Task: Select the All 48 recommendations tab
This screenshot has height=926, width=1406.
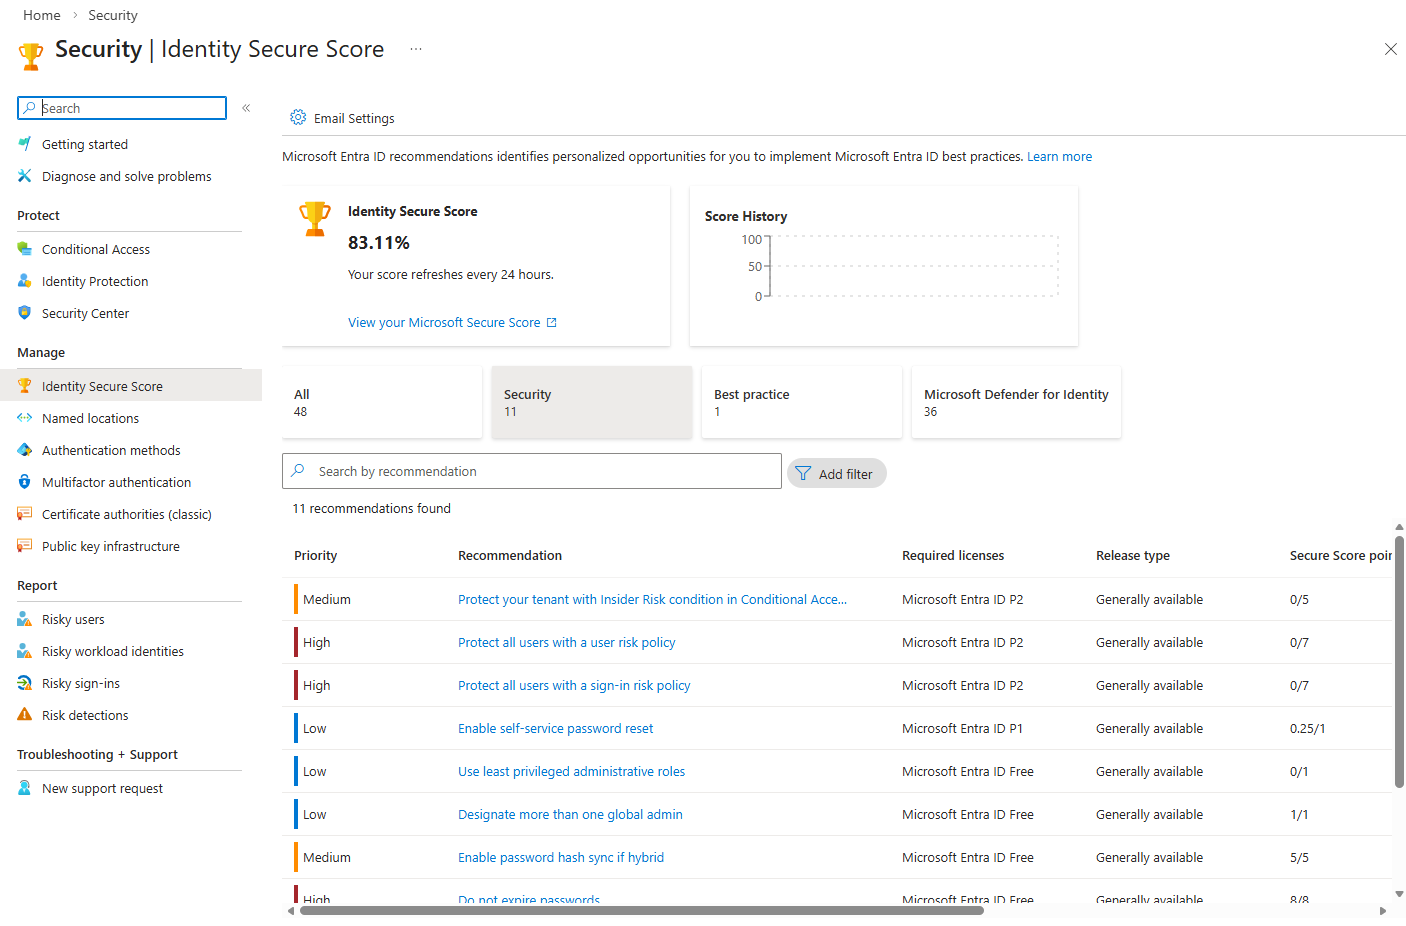Action: [382, 402]
